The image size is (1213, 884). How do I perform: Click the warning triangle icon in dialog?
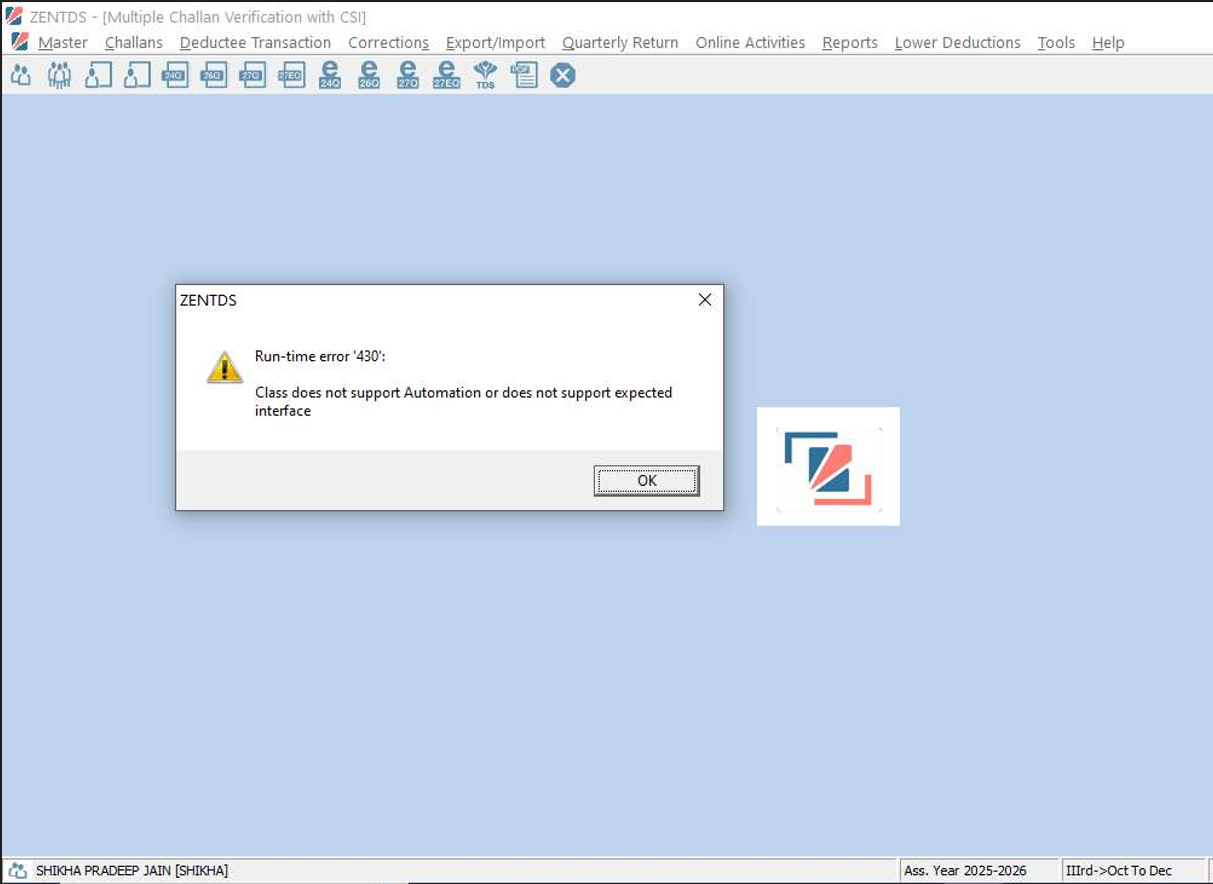225,367
